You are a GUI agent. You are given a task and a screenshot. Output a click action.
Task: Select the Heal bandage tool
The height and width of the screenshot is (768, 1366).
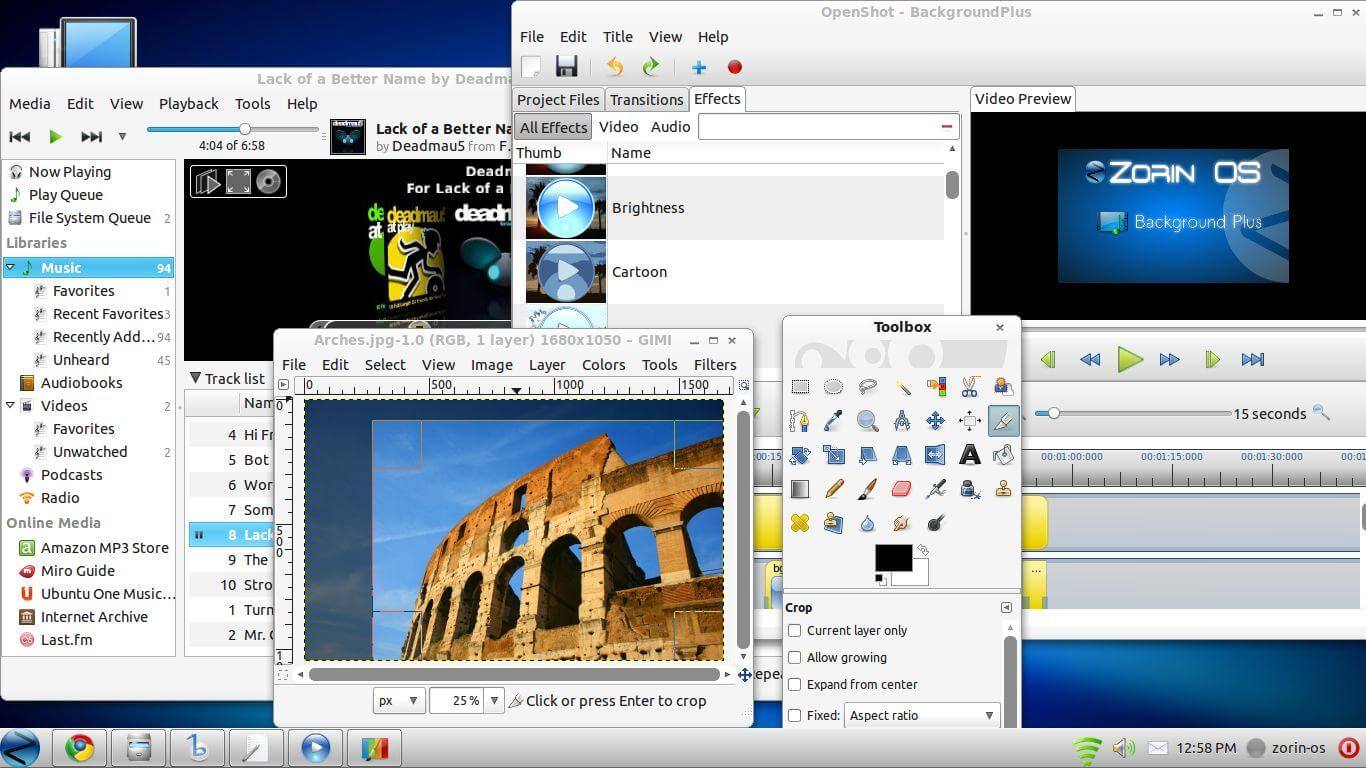coord(800,523)
